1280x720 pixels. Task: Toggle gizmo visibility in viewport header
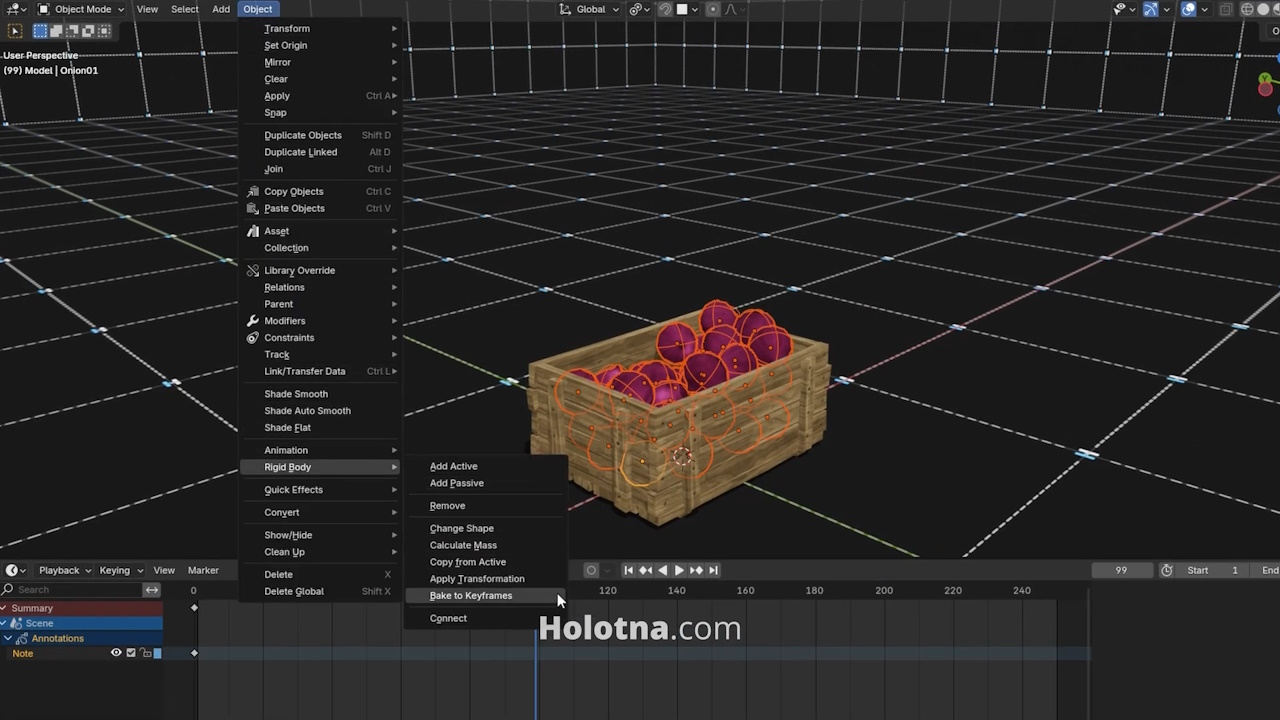click(x=1151, y=9)
